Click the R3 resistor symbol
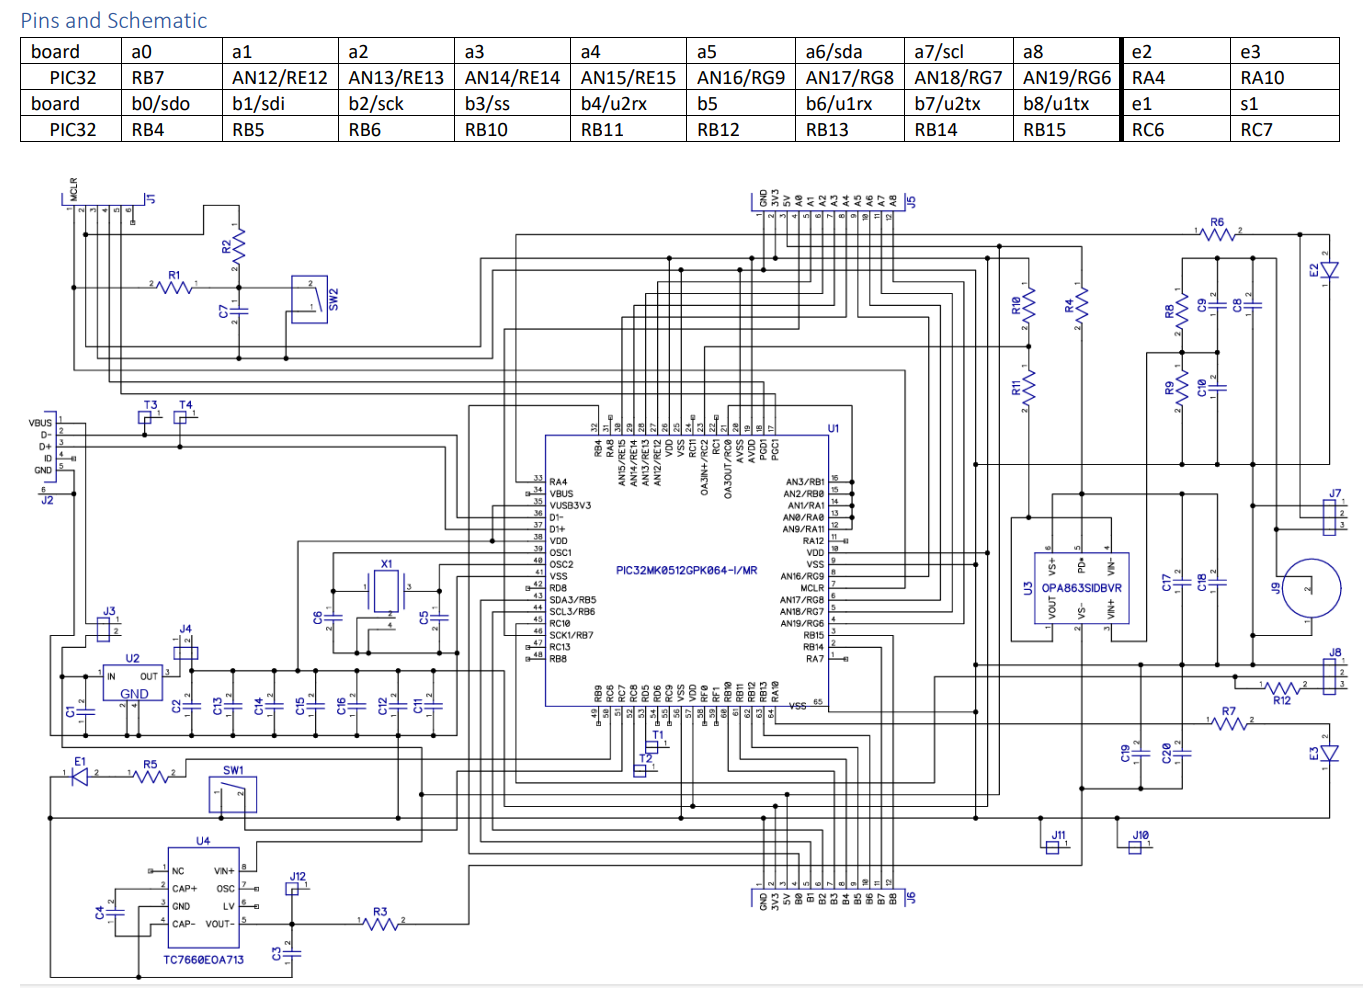Screen dimensions: 1371x1003 380,923
